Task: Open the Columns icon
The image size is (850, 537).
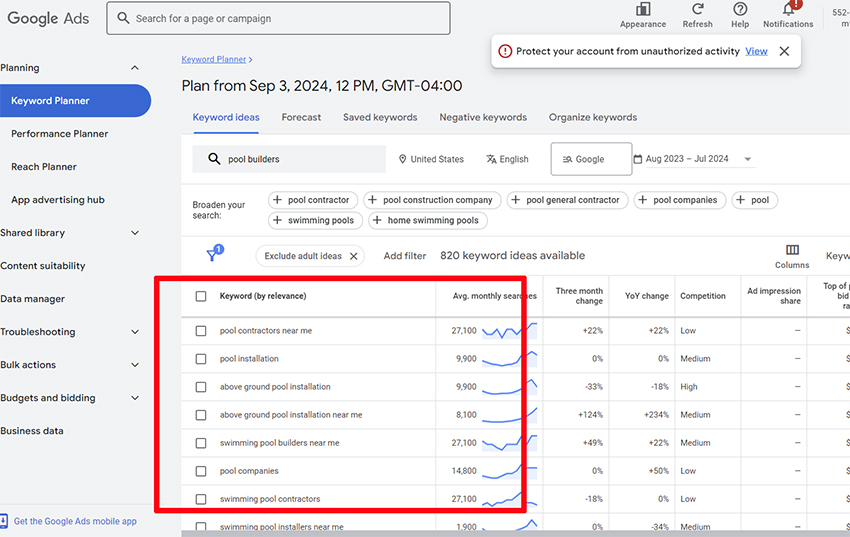Action: [792, 251]
